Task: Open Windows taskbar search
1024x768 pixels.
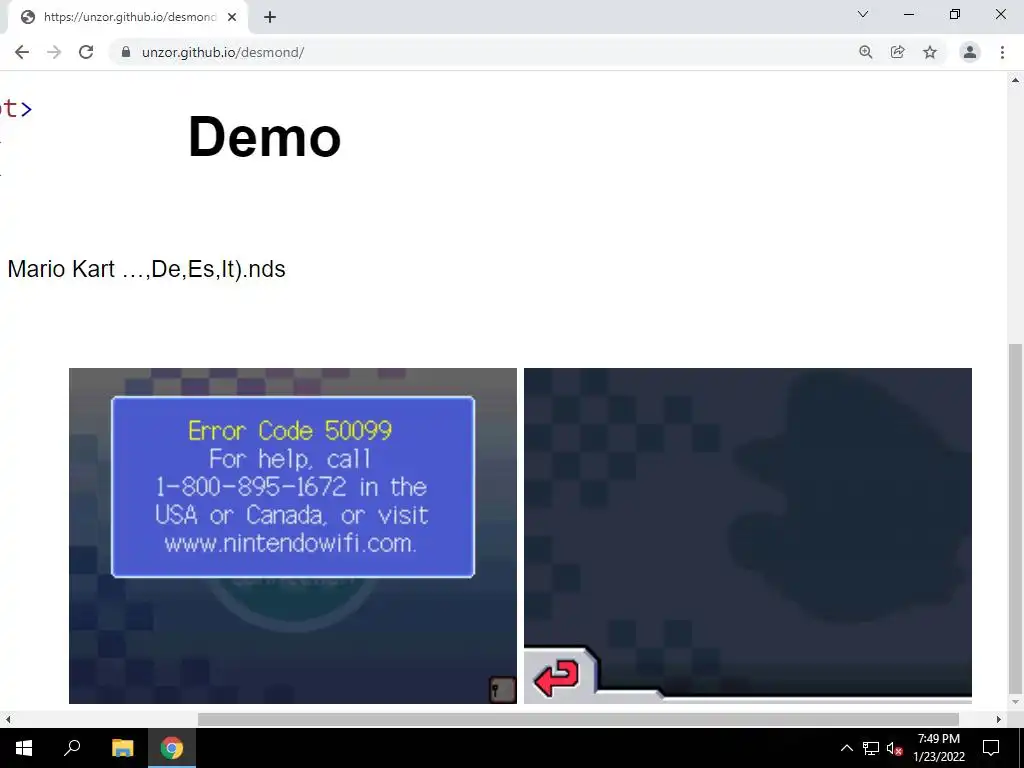Action: pos(72,748)
